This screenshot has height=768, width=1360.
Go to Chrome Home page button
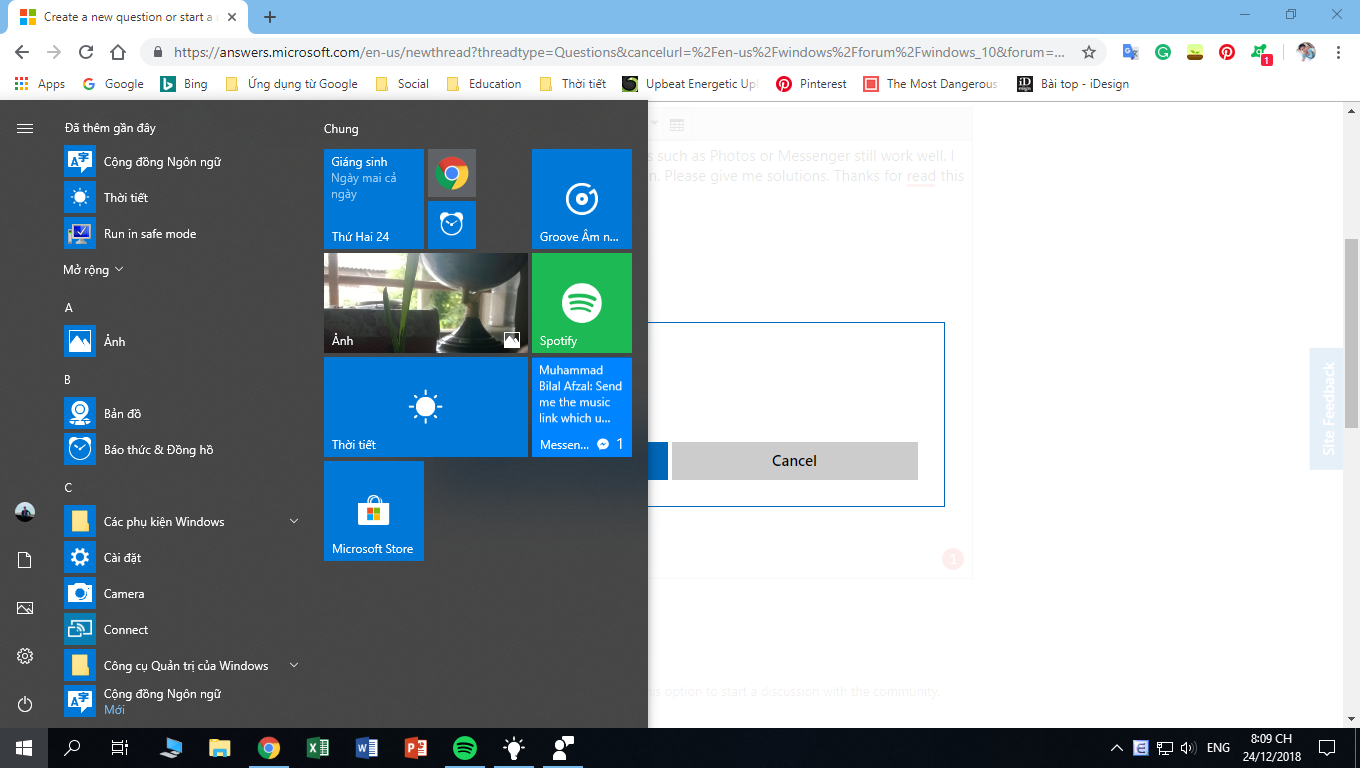click(118, 52)
